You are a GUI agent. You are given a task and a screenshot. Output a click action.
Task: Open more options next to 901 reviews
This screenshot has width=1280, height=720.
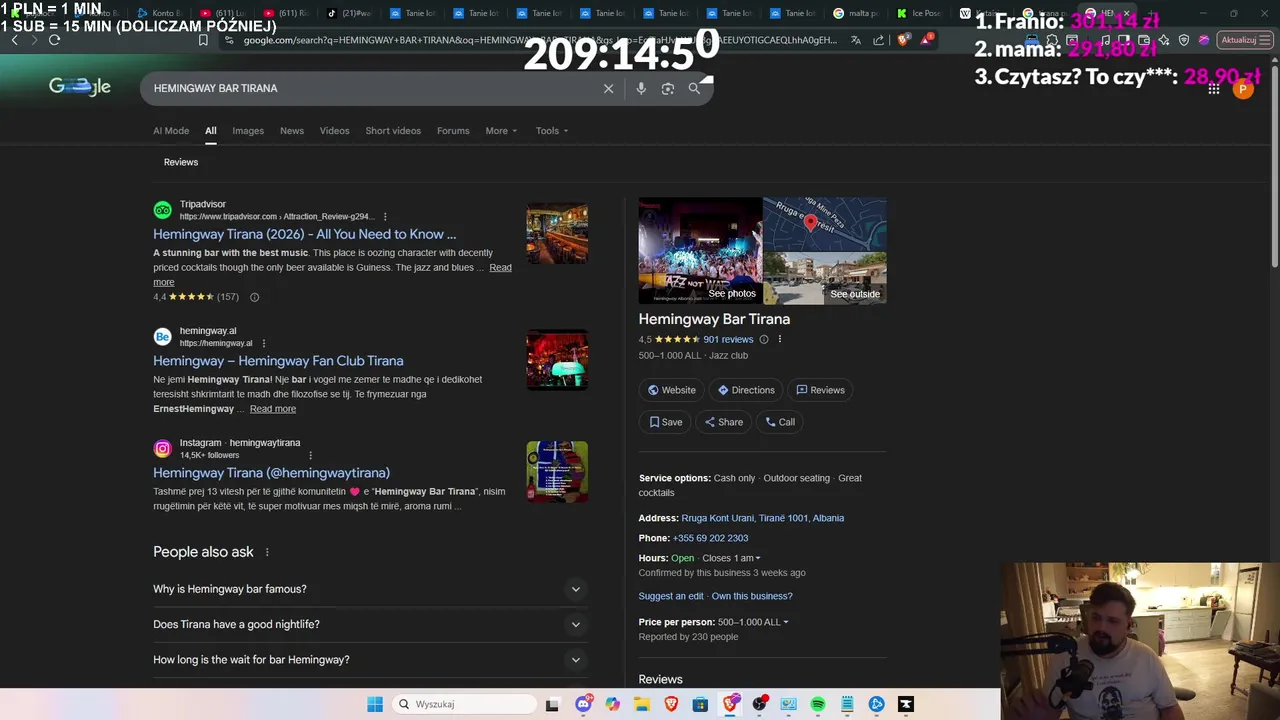[x=780, y=339]
